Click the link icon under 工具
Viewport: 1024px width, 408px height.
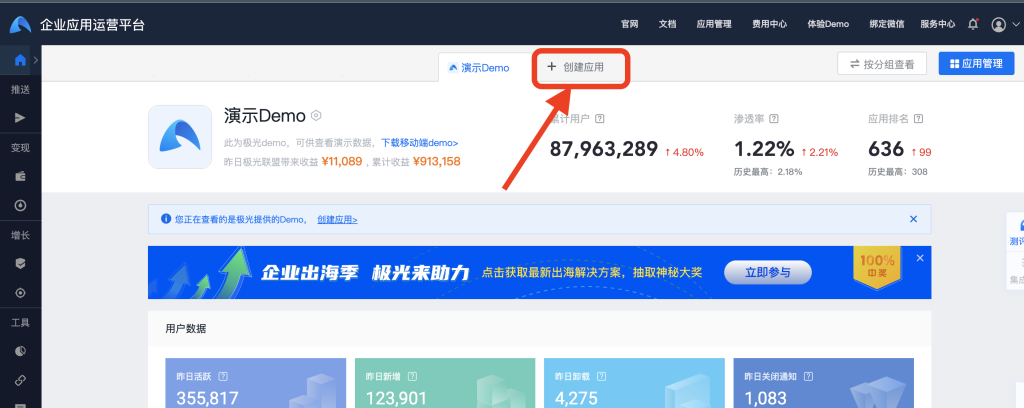tap(20, 381)
